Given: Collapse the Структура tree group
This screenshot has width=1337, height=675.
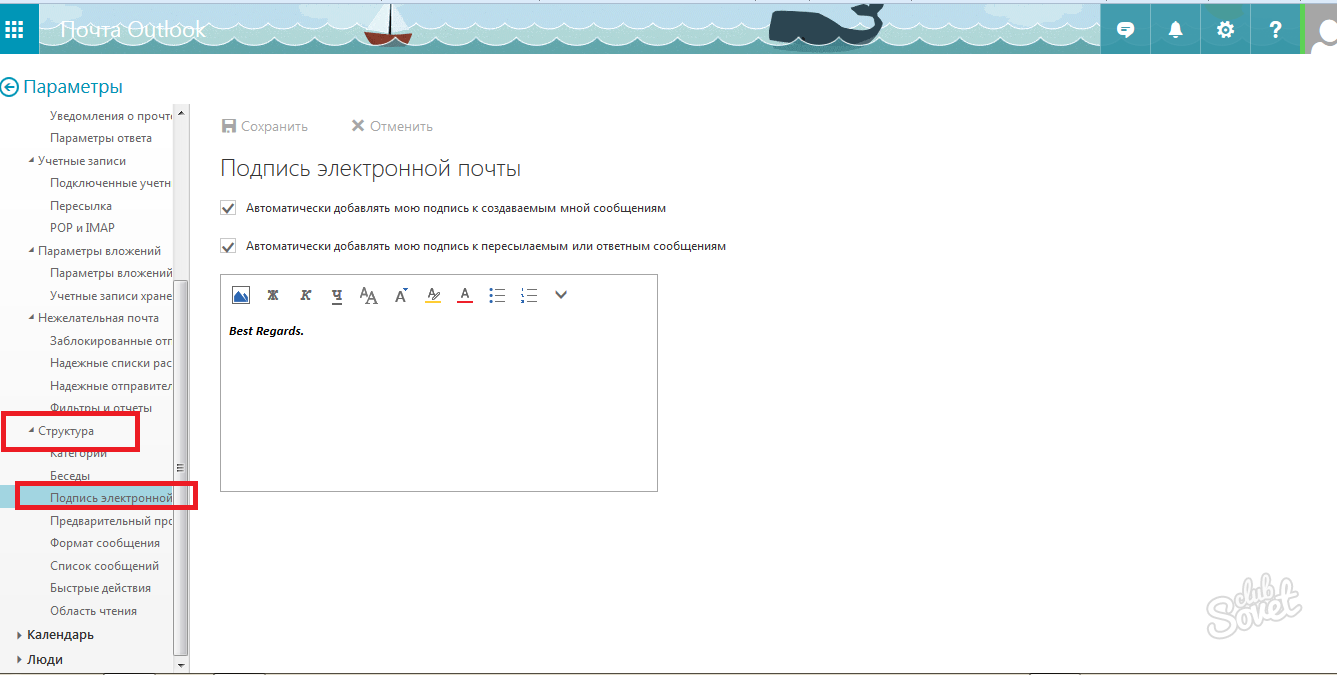Looking at the screenshot, I should coord(30,430).
